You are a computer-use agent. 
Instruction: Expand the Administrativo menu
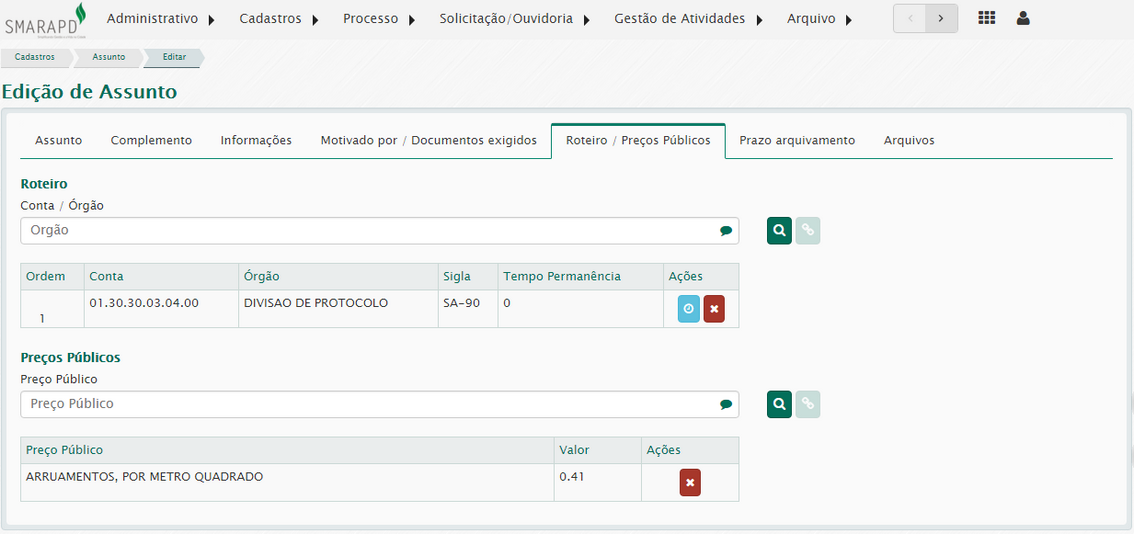tap(160, 19)
